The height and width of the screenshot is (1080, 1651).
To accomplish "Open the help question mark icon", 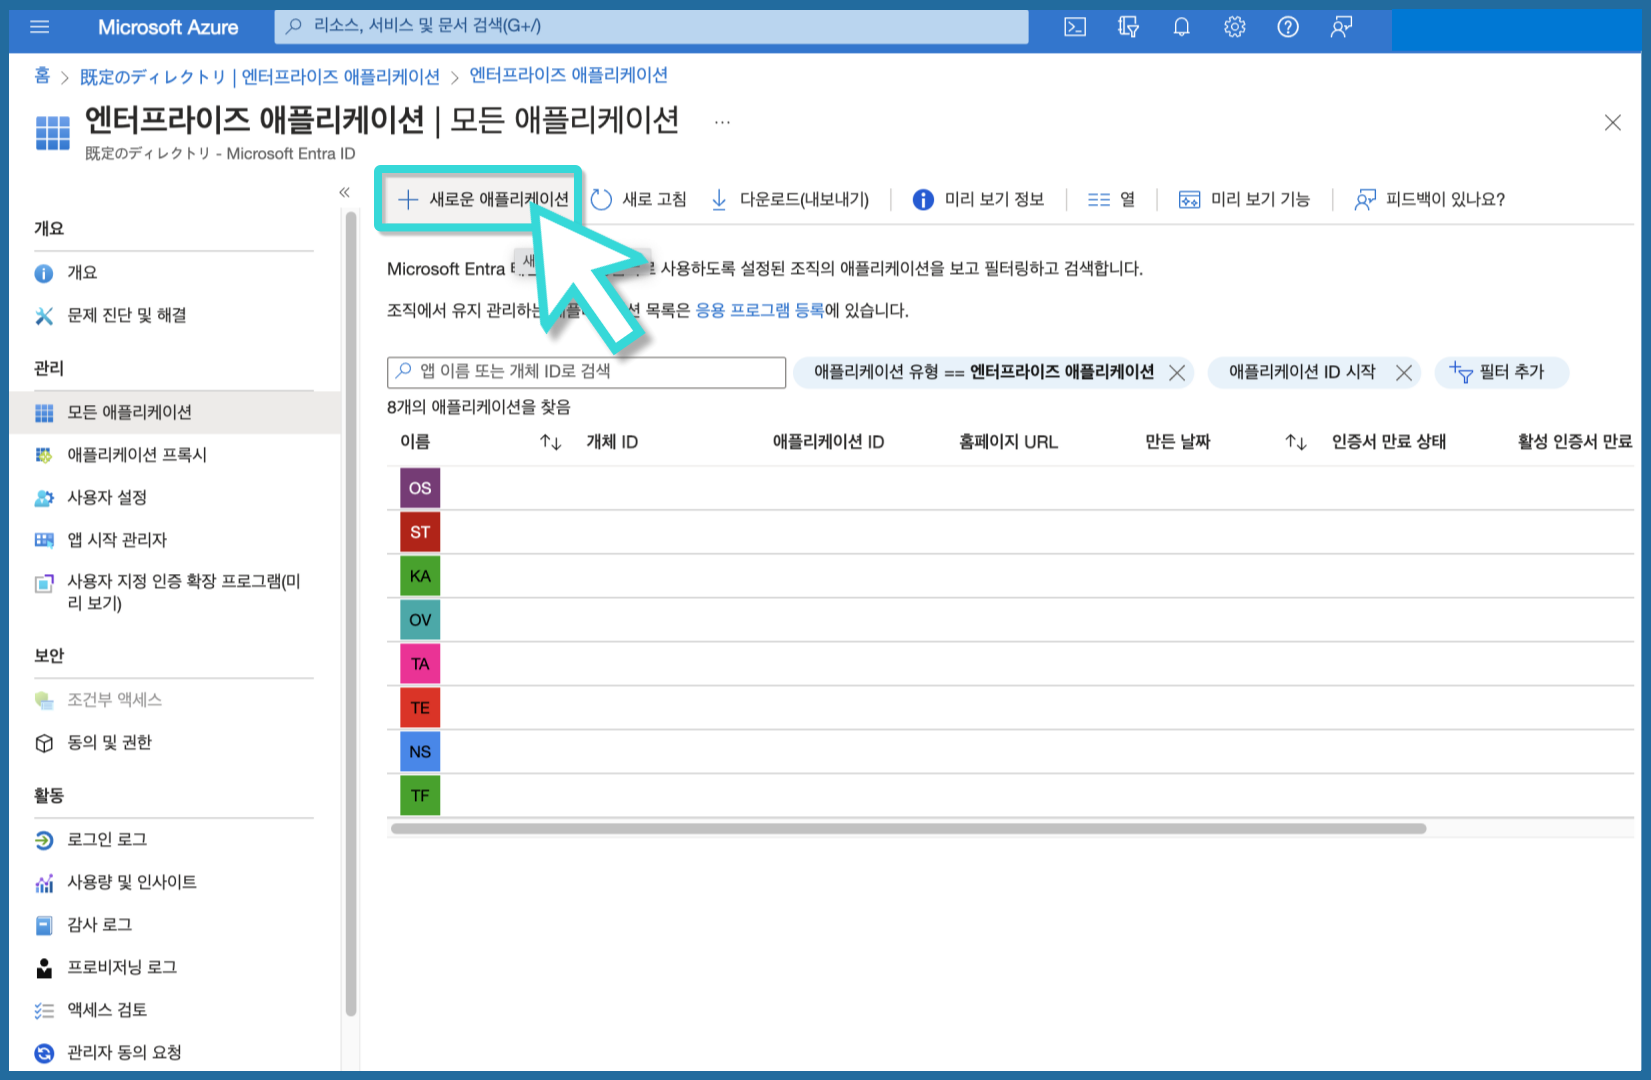I will [x=1288, y=27].
